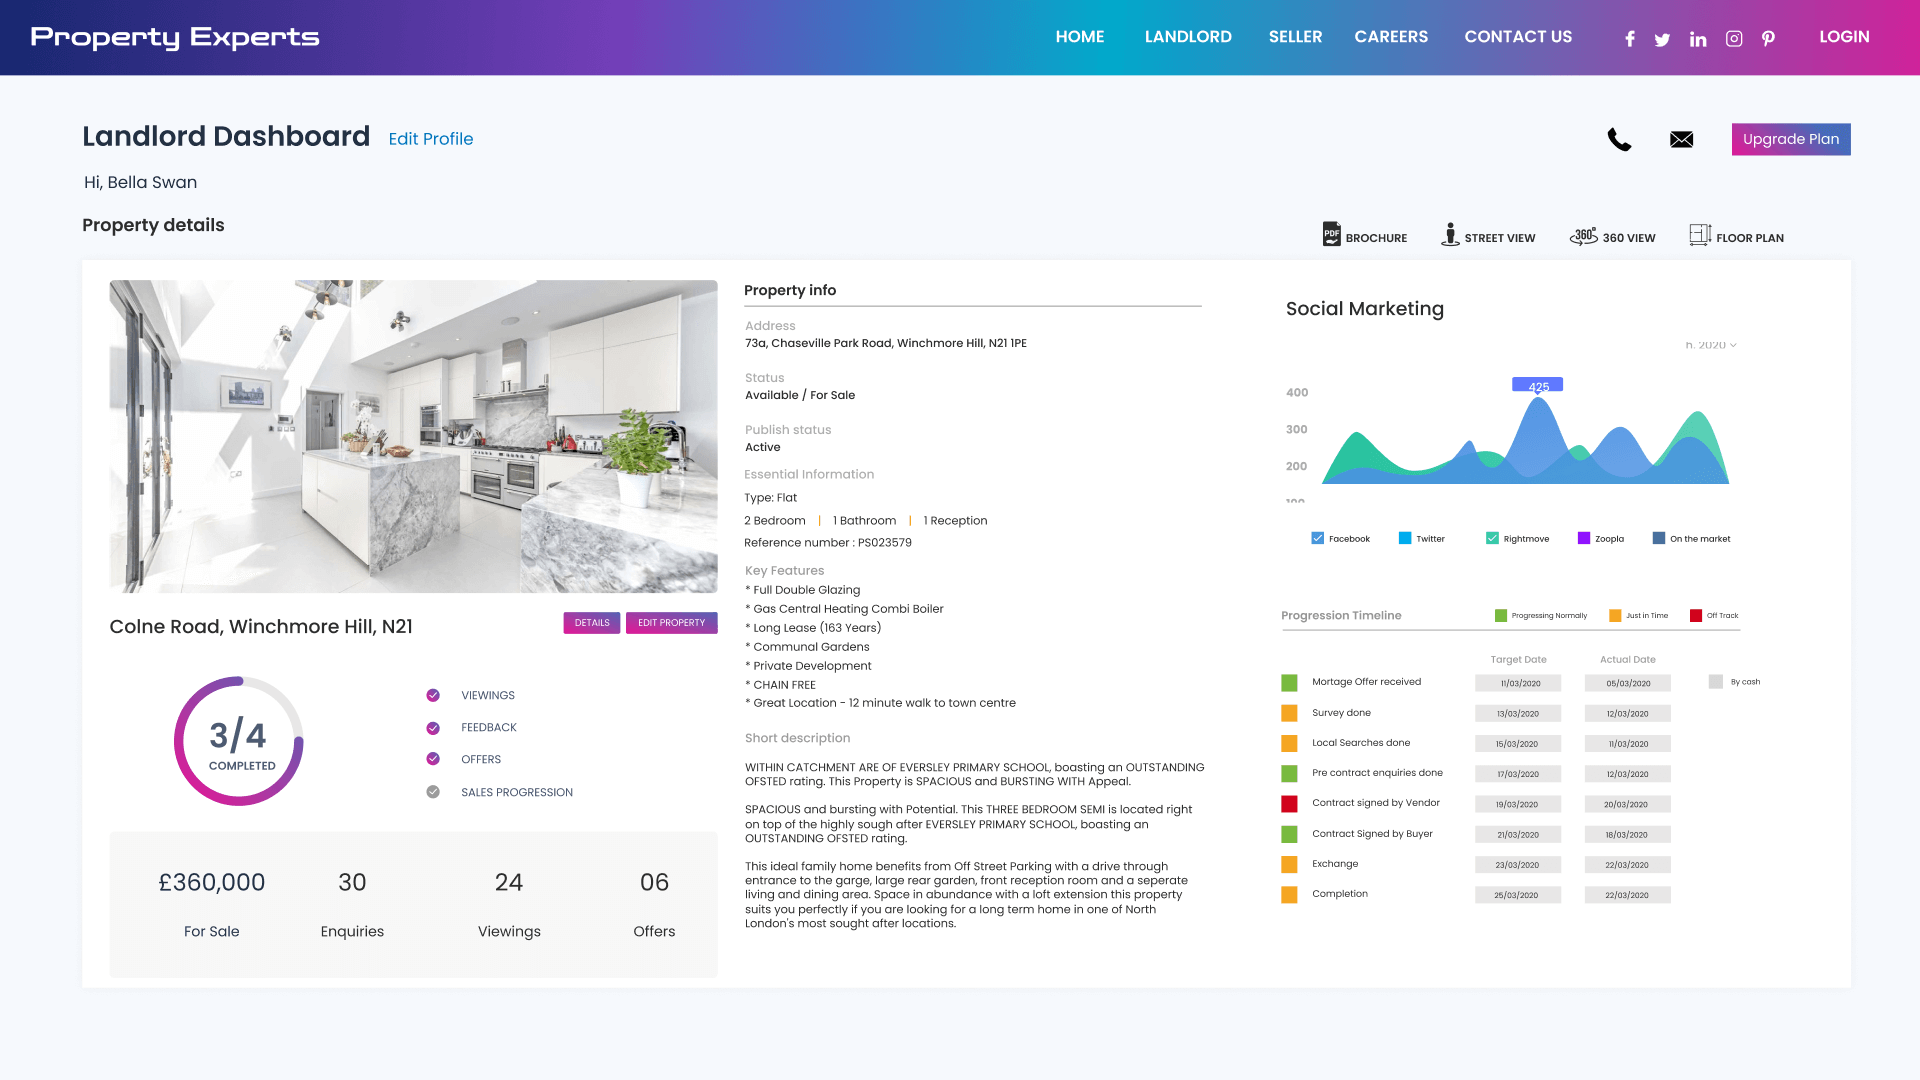The height and width of the screenshot is (1080, 1920).
Task: Open the Landlord nav menu
Action: click(1187, 37)
